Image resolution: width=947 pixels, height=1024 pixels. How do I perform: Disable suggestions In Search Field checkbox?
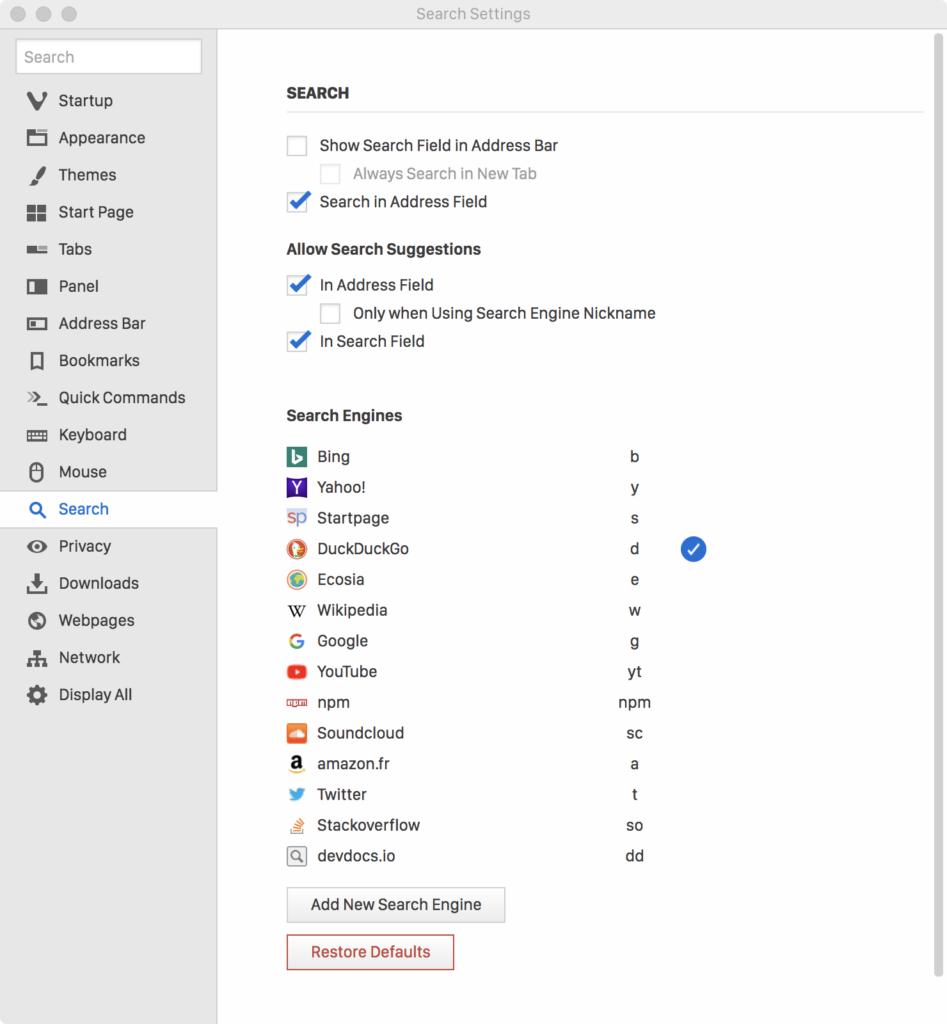[297, 342]
